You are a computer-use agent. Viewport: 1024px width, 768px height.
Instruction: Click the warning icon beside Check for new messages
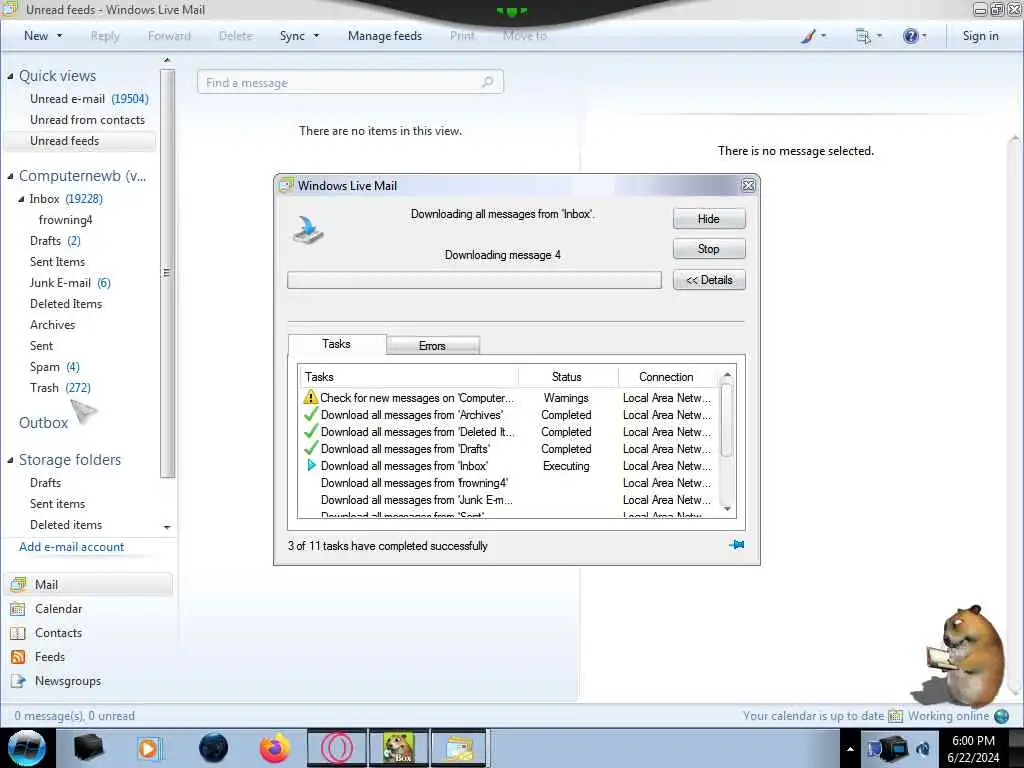click(x=311, y=397)
